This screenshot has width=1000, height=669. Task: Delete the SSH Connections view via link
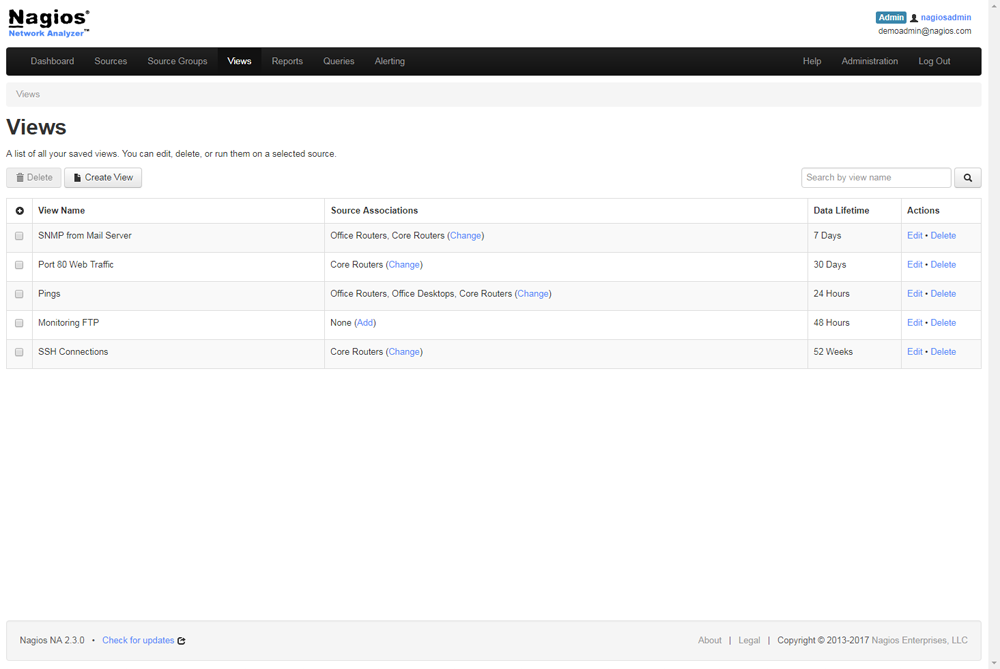pos(943,352)
